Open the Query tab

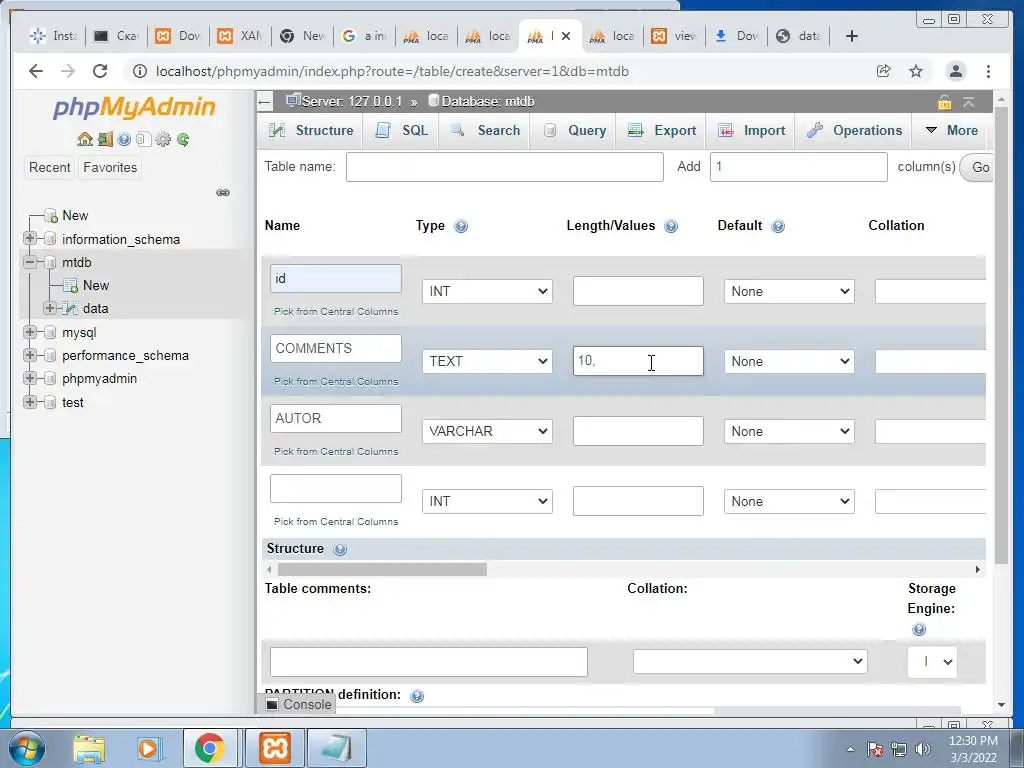click(575, 131)
